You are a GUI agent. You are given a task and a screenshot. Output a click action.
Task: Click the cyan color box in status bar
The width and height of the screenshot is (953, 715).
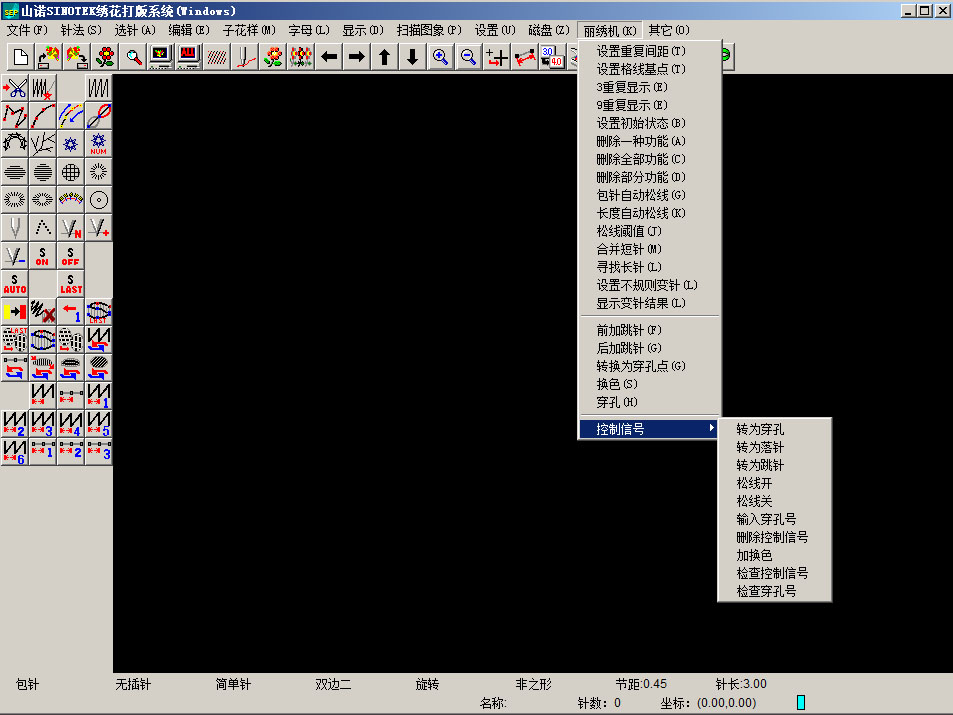pyautogui.click(x=801, y=703)
